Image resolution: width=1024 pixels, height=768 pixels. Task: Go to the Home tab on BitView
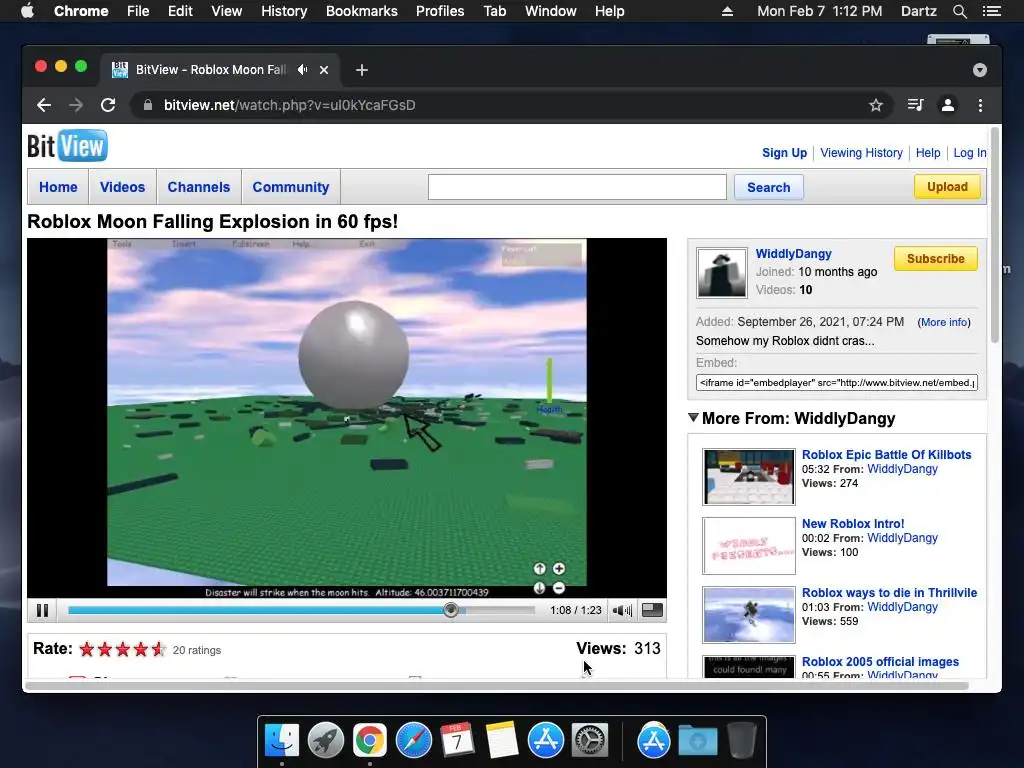click(58, 187)
